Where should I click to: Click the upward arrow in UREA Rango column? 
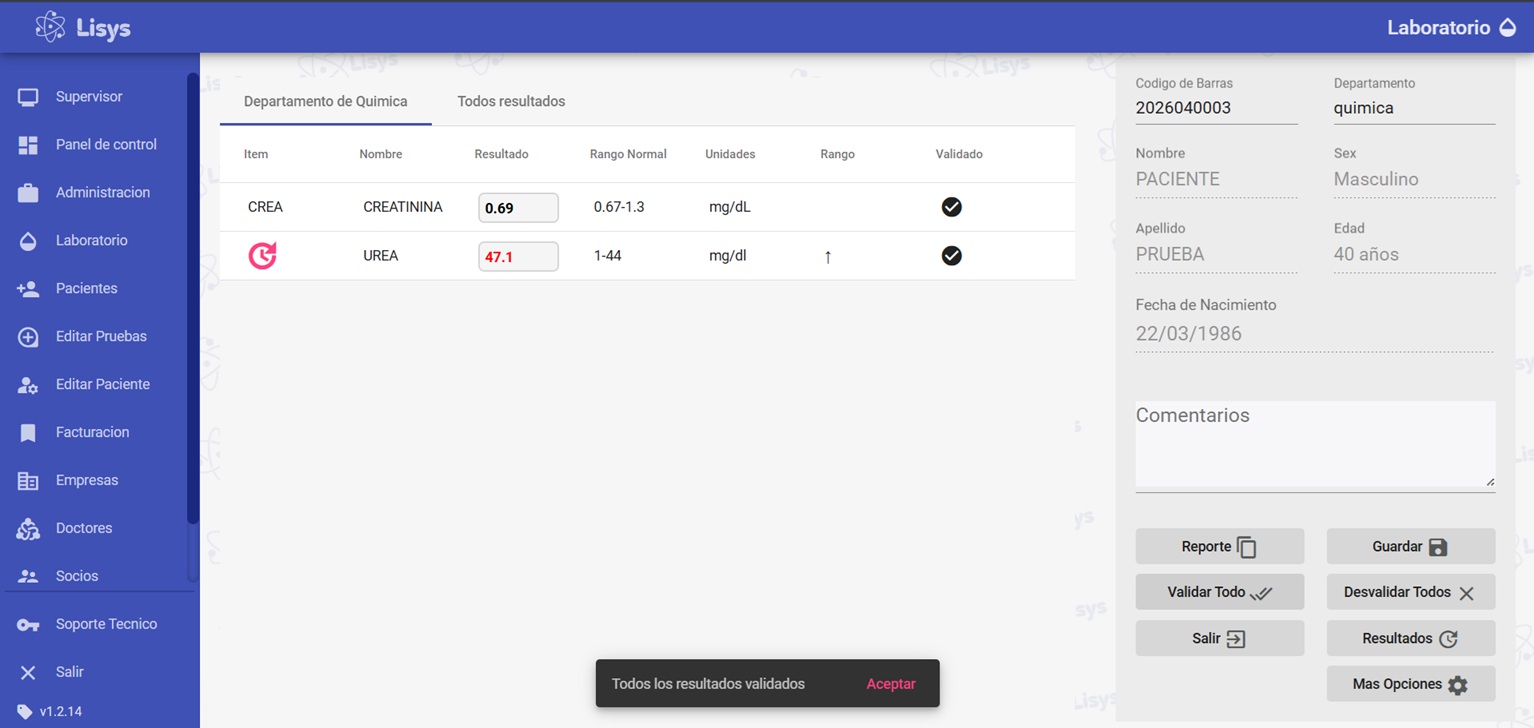click(x=828, y=257)
